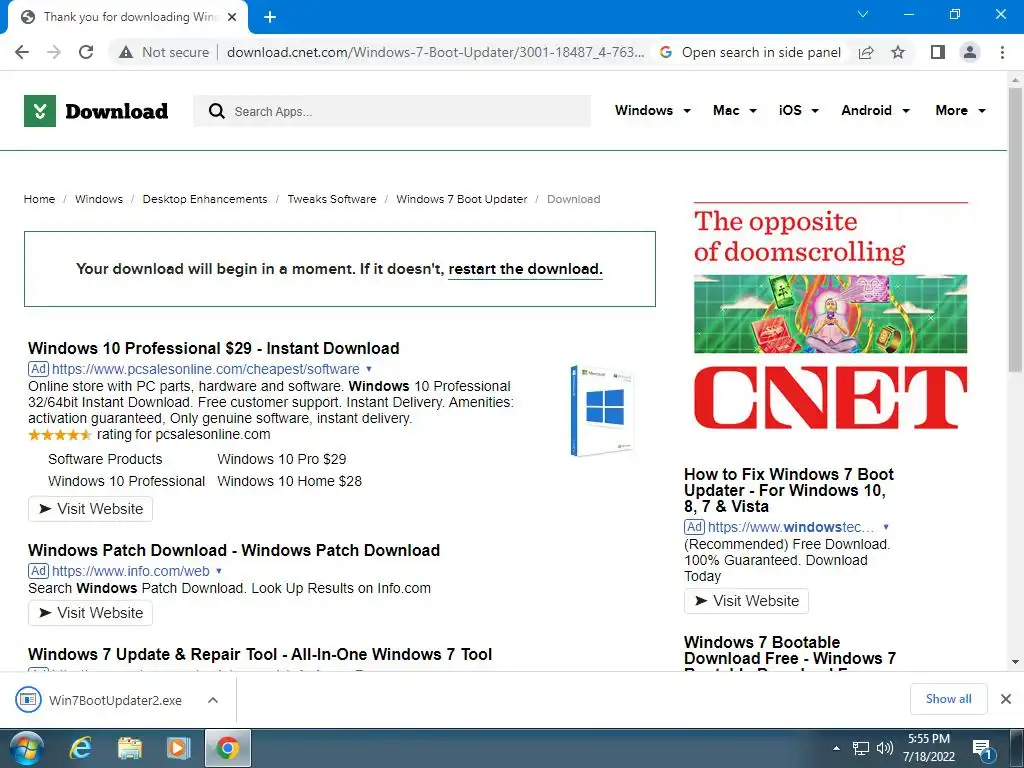The height and width of the screenshot is (768, 1024).
Task: Open Windows 10 Home $28 sitelink
Action: point(289,481)
